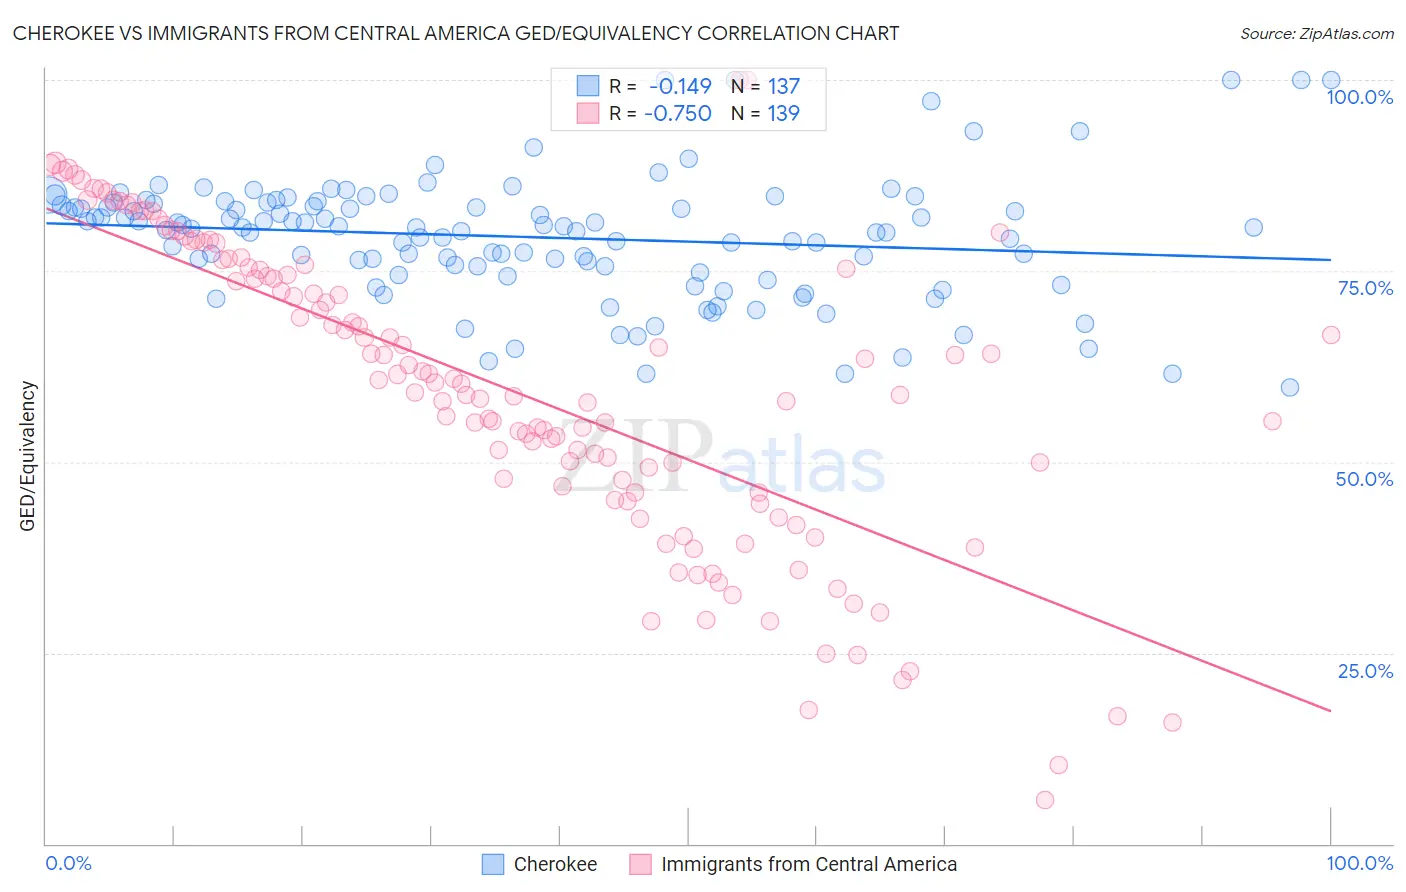Click the 100.0% x-axis label
The height and width of the screenshot is (892, 1406).
1359,863
